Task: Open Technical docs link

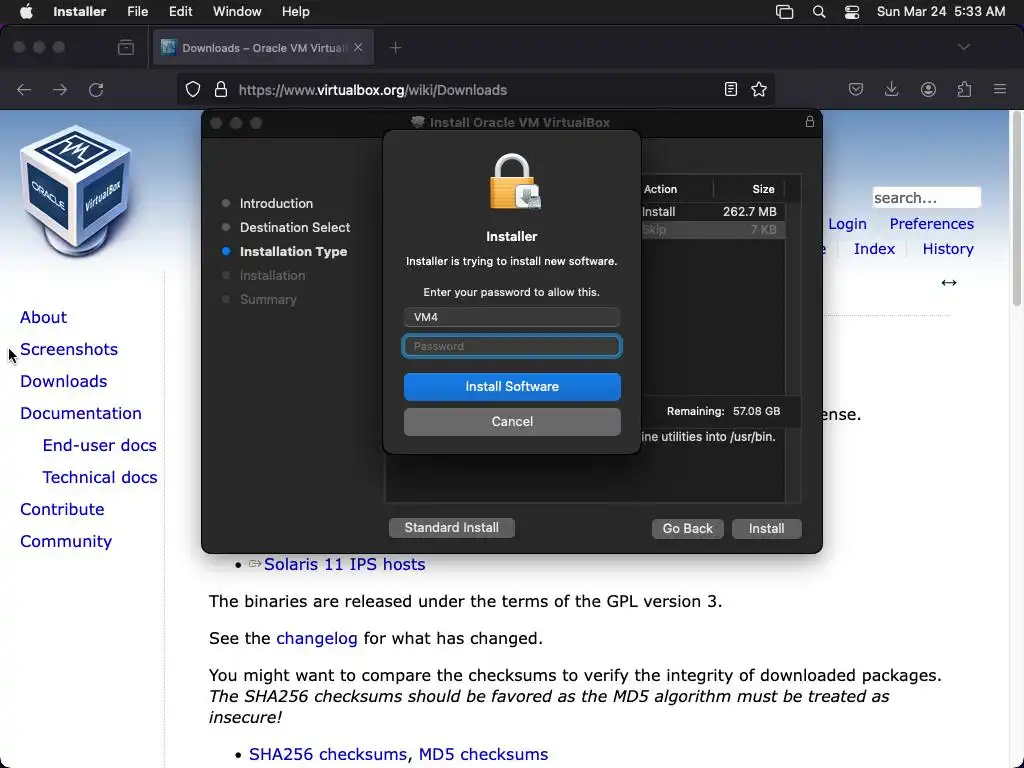Action: click(99, 477)
